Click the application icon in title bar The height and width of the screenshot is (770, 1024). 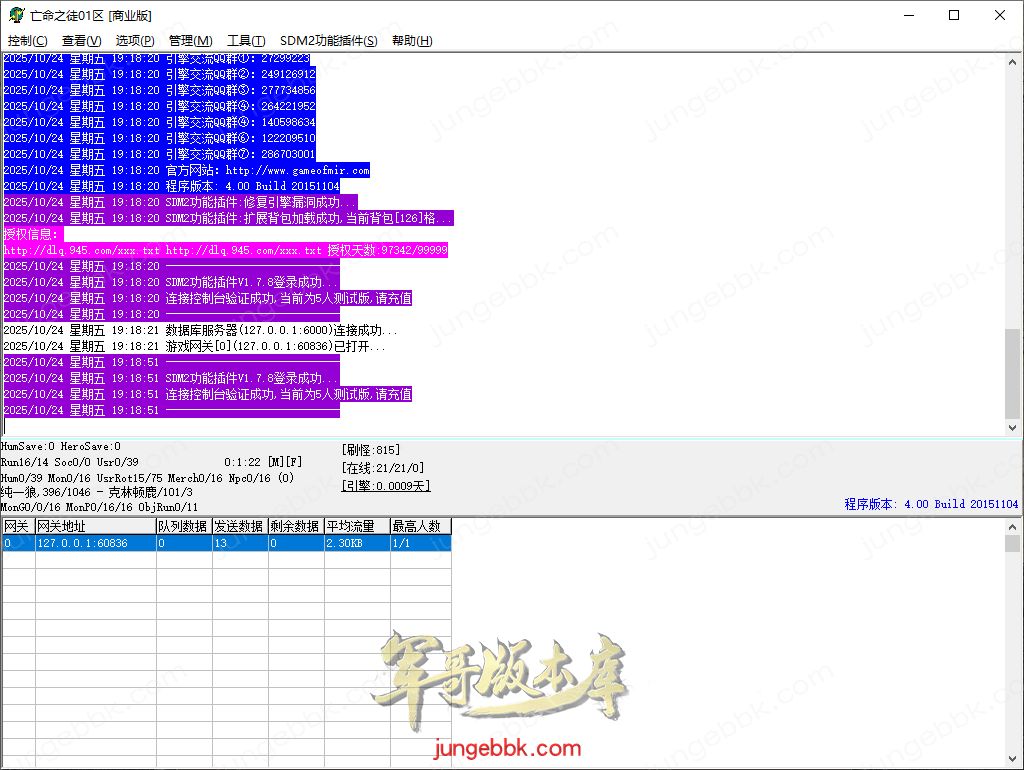16,15
